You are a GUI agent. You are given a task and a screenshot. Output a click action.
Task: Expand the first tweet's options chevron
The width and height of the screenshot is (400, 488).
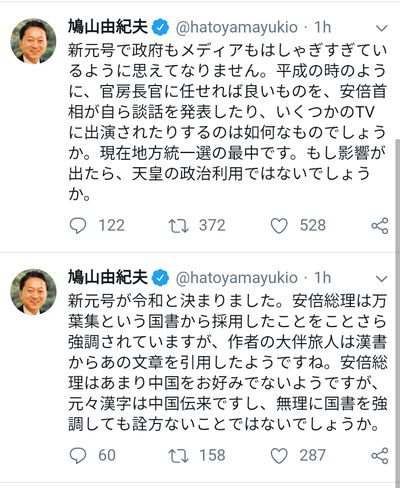tap(381, 28)
